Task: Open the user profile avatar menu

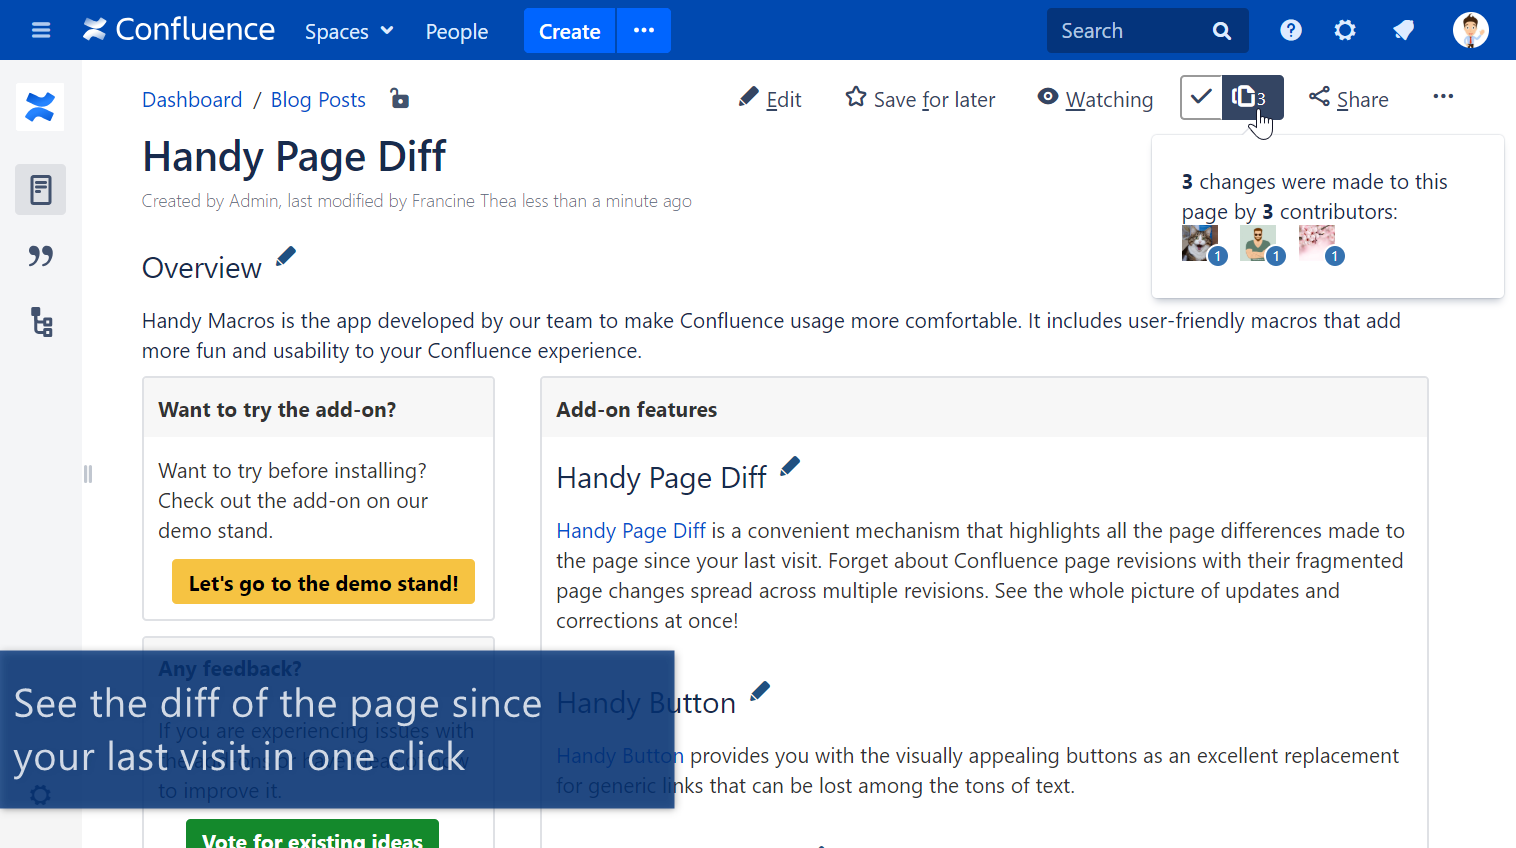Action: click(1470, 30)
